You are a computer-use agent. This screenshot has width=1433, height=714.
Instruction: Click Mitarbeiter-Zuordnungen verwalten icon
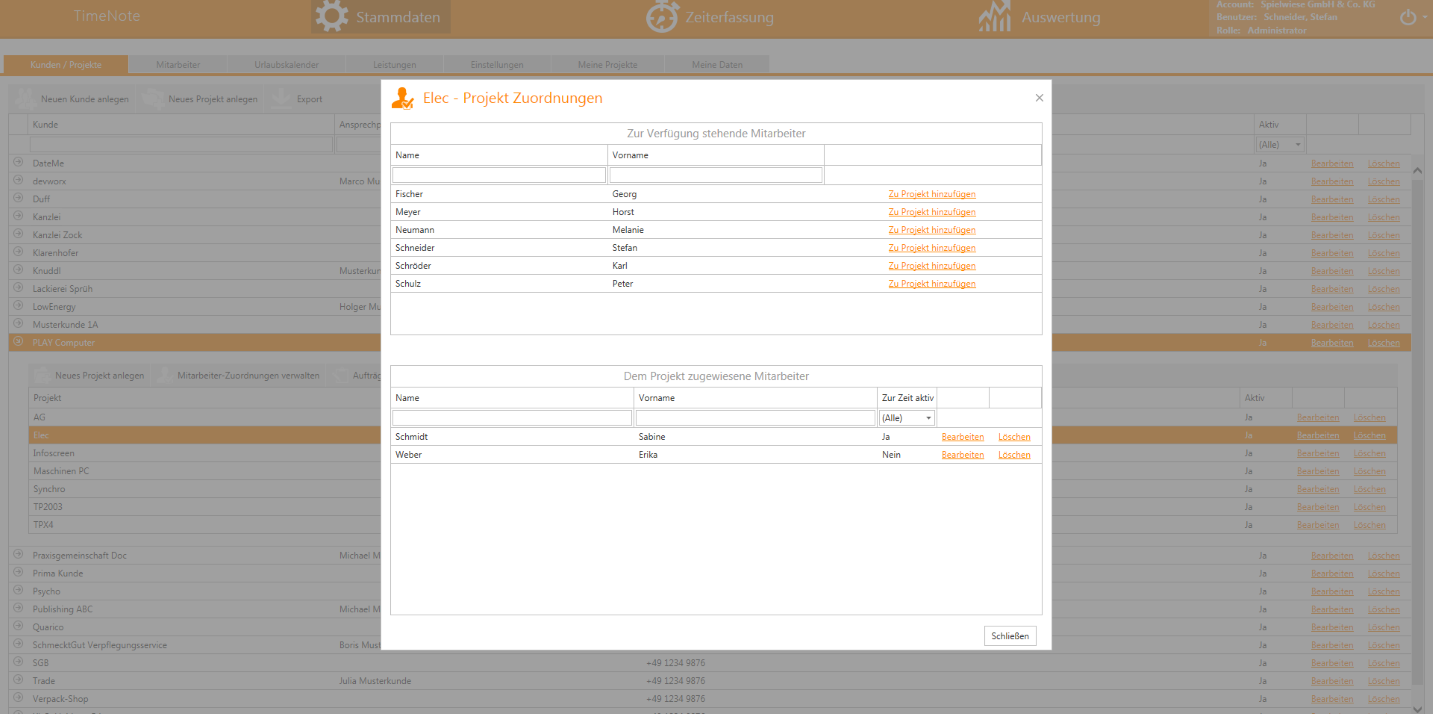(164, 376)
